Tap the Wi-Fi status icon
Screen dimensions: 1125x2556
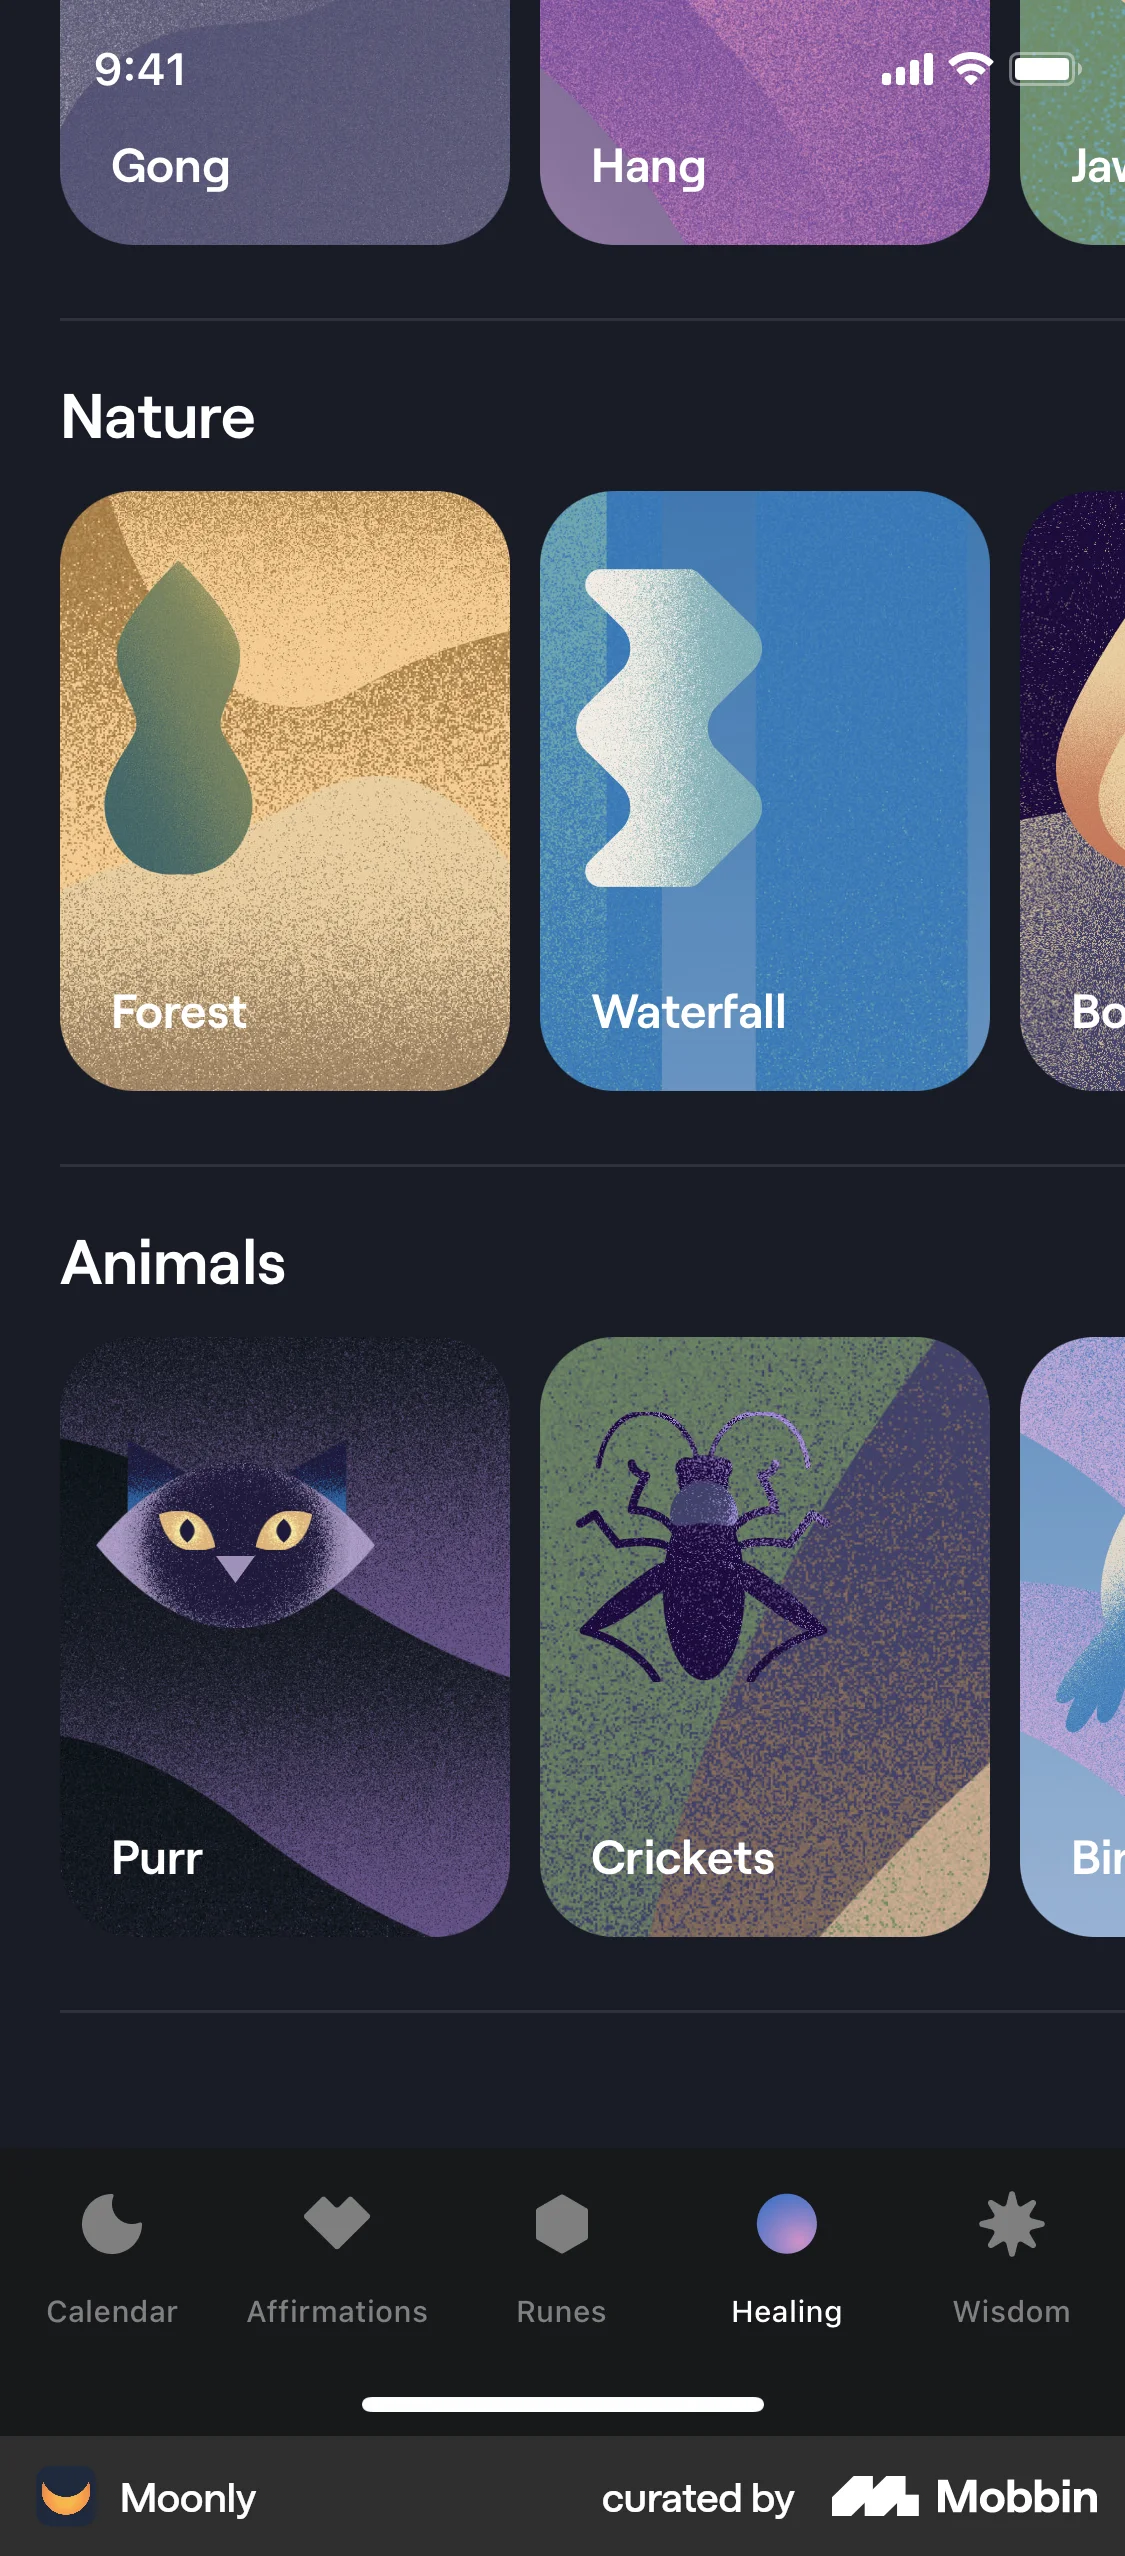coord(970,69)
